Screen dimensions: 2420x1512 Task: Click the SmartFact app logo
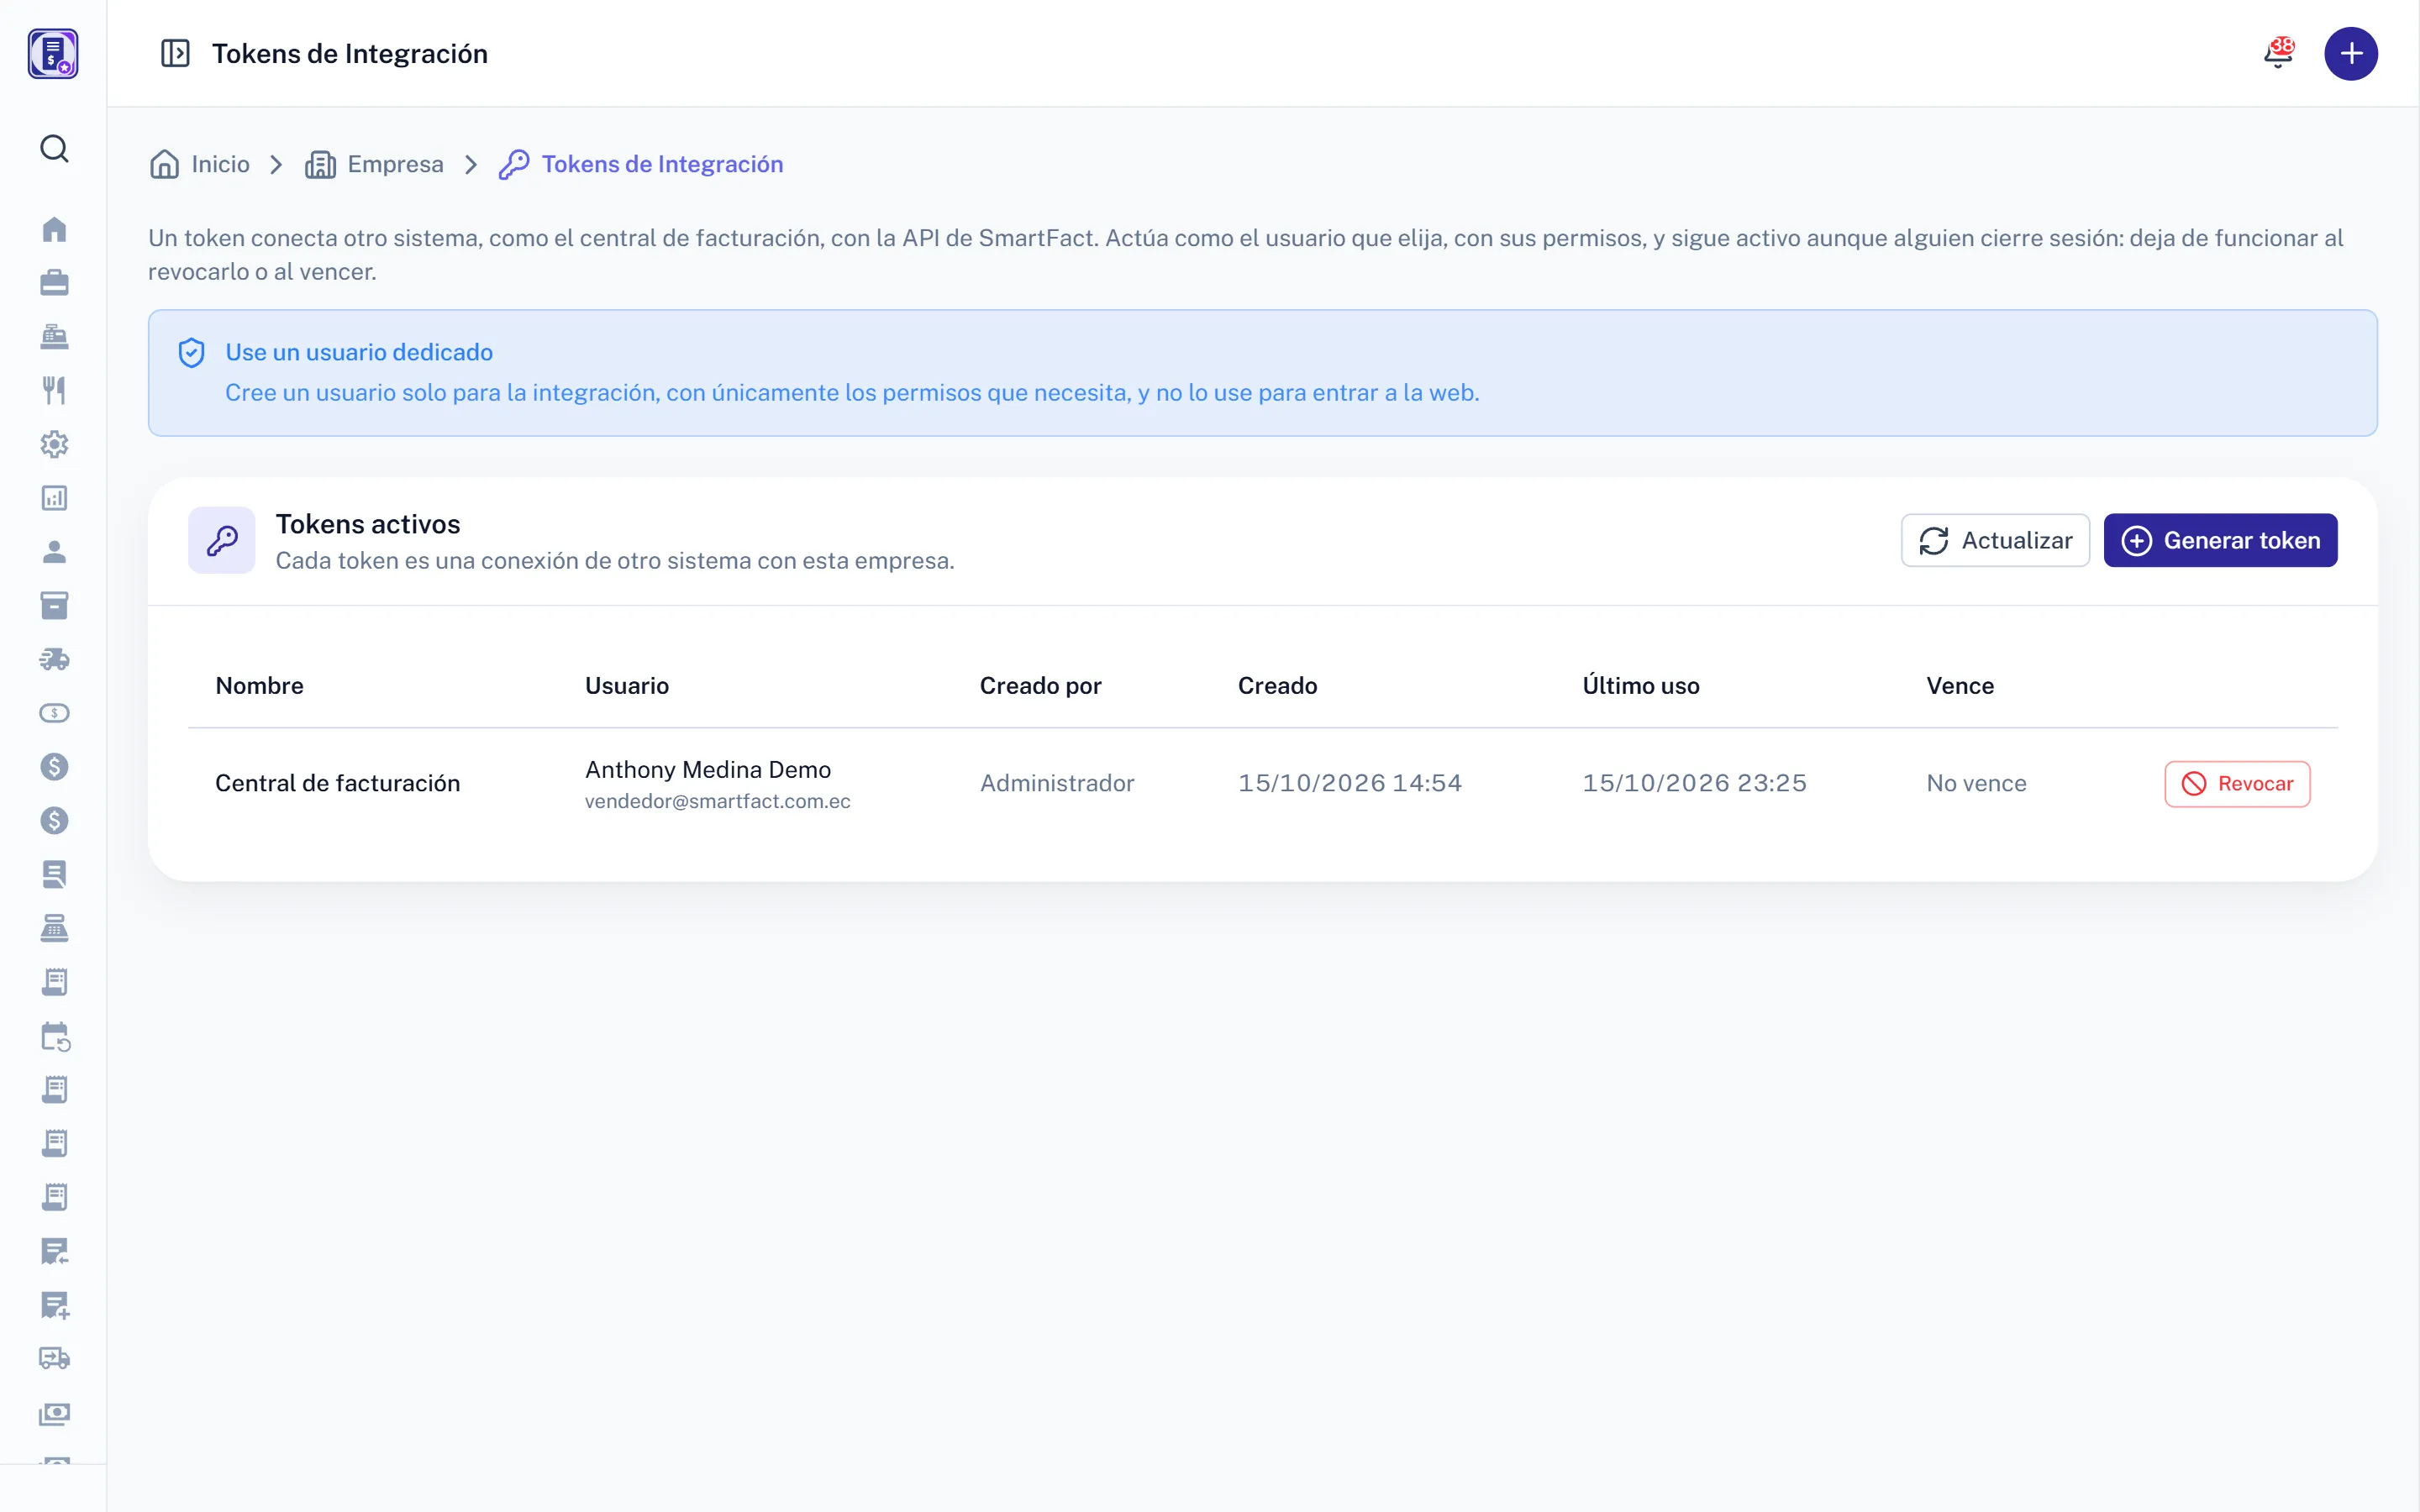tap(53, 53)
